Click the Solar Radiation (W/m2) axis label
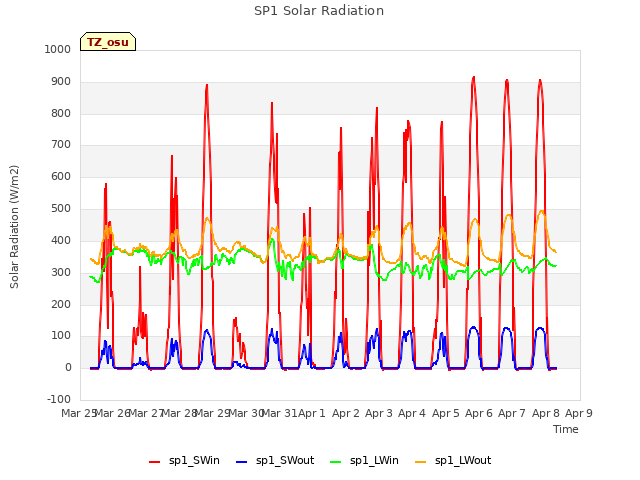Viewport: 640px width, 480px height. point(14,227)
